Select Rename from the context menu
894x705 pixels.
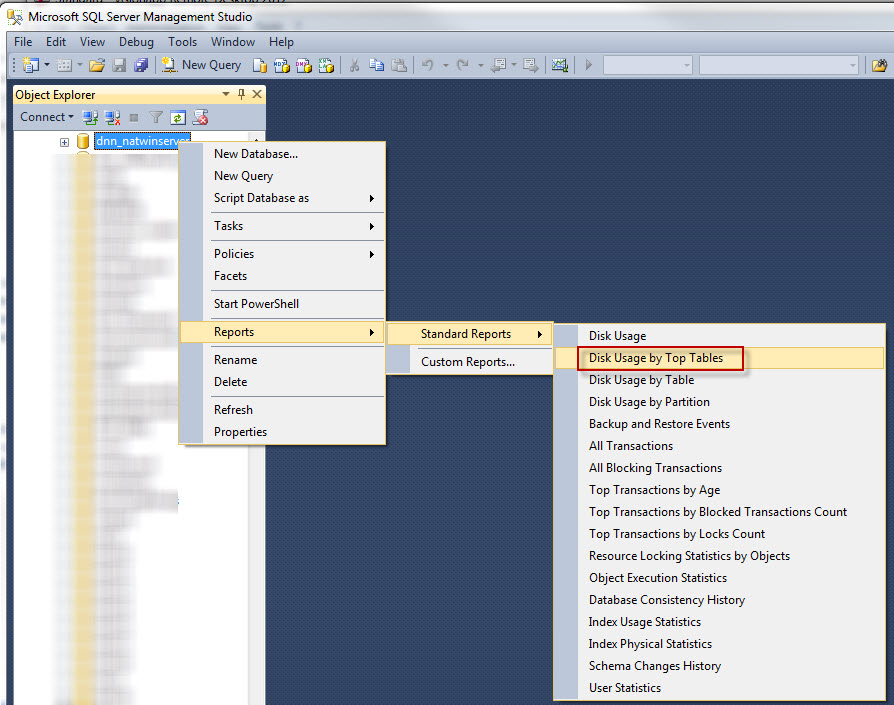[x=235, y=359]
